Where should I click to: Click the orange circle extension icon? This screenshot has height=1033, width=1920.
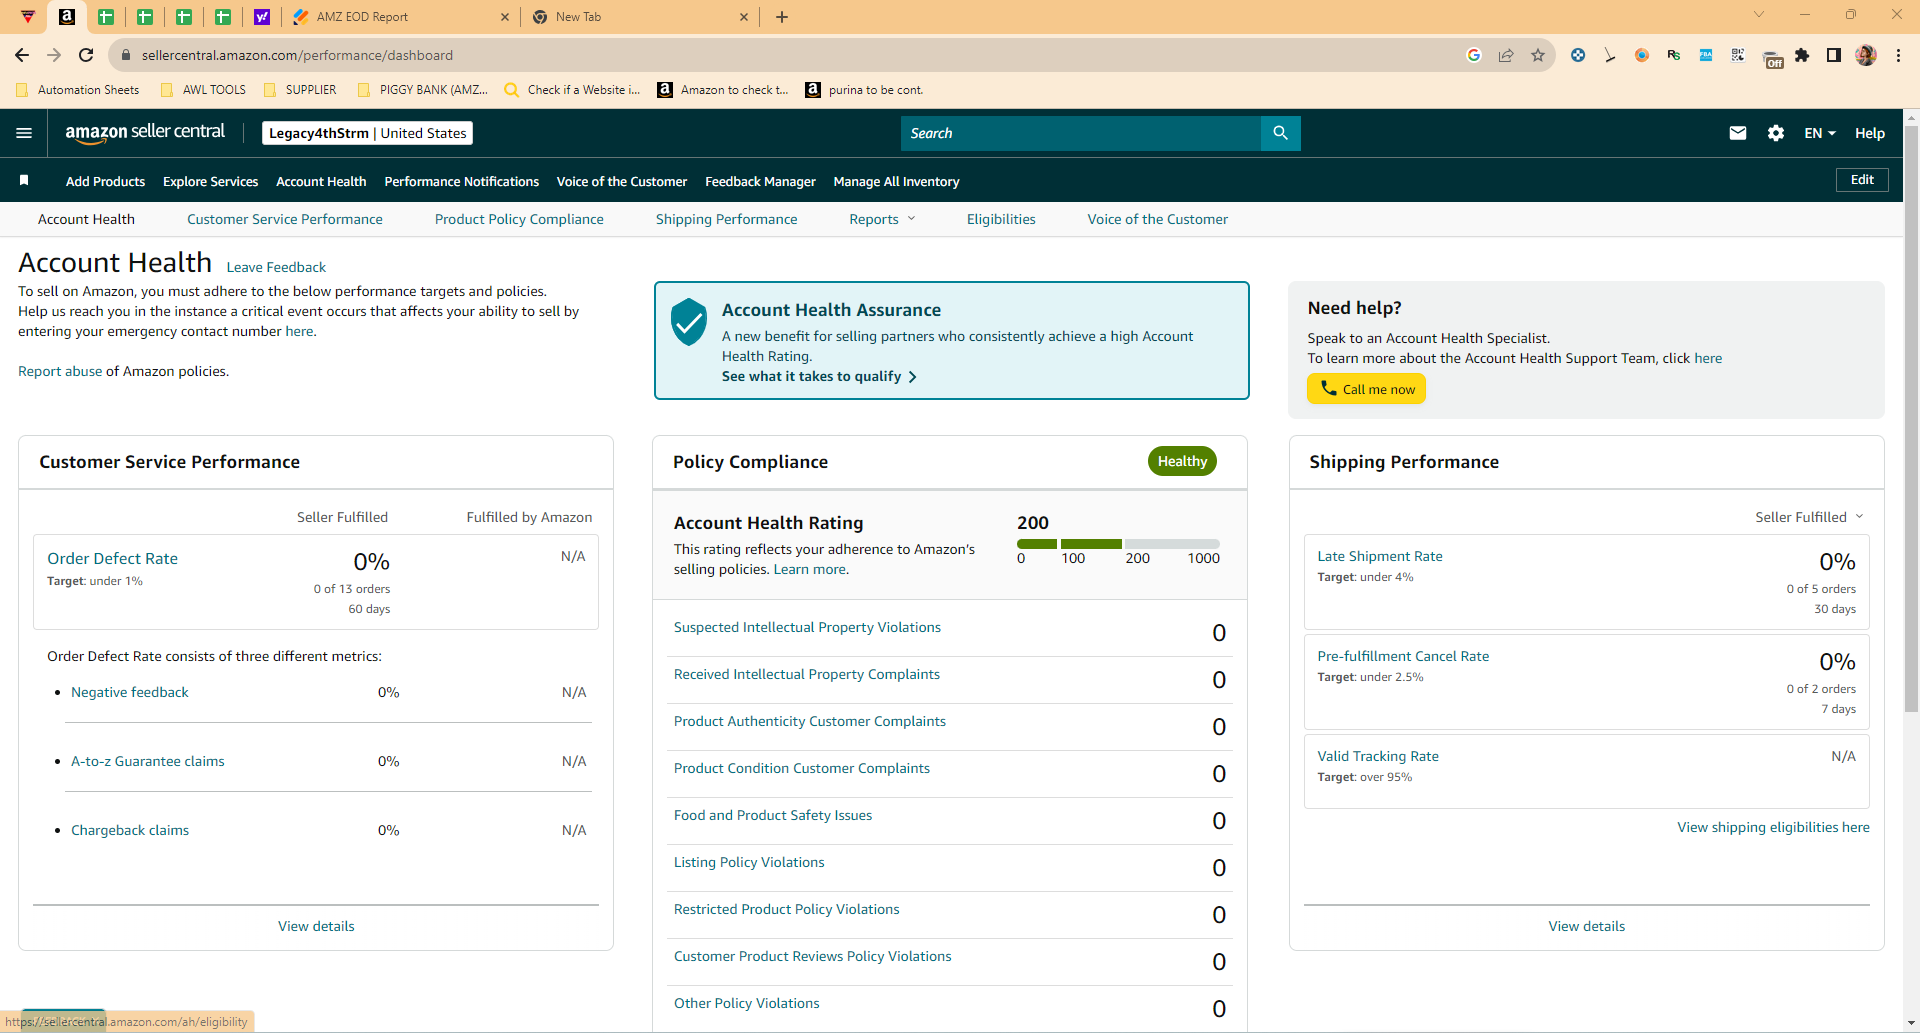[x=1642, y=55]
